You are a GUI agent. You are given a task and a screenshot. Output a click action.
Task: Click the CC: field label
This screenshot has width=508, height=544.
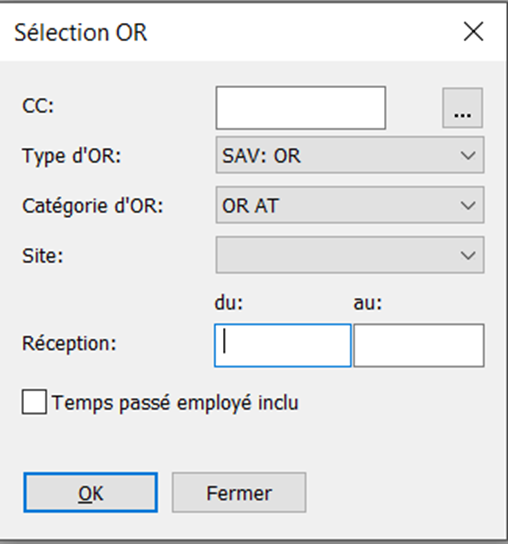click(x=38, y=105)
